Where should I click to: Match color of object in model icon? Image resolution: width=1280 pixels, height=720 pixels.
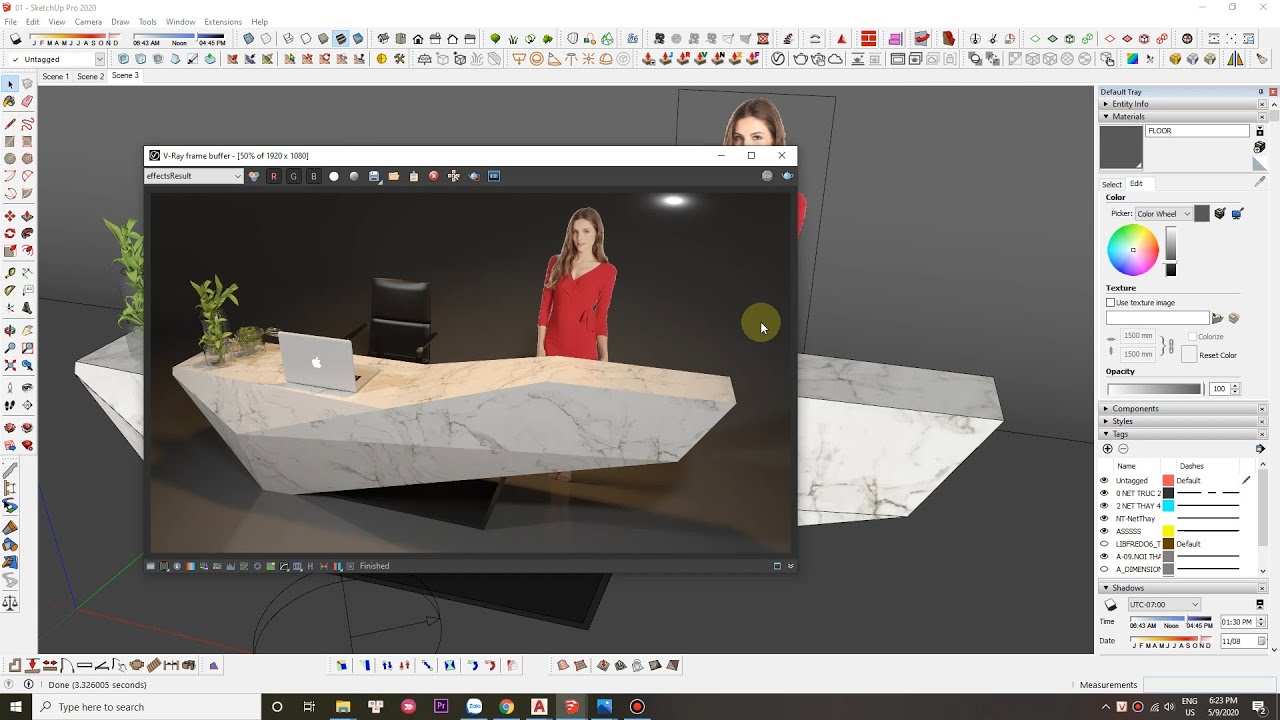tap(1220, 213)
